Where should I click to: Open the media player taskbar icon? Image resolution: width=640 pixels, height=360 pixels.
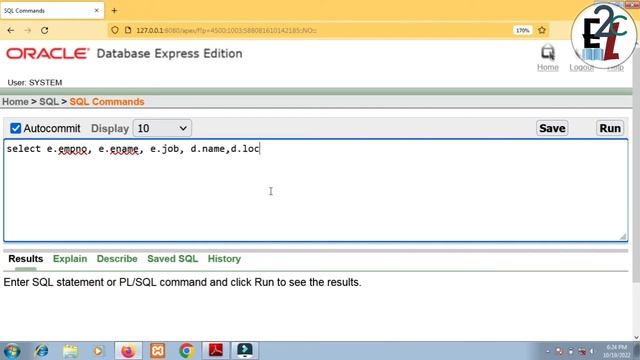98,351
